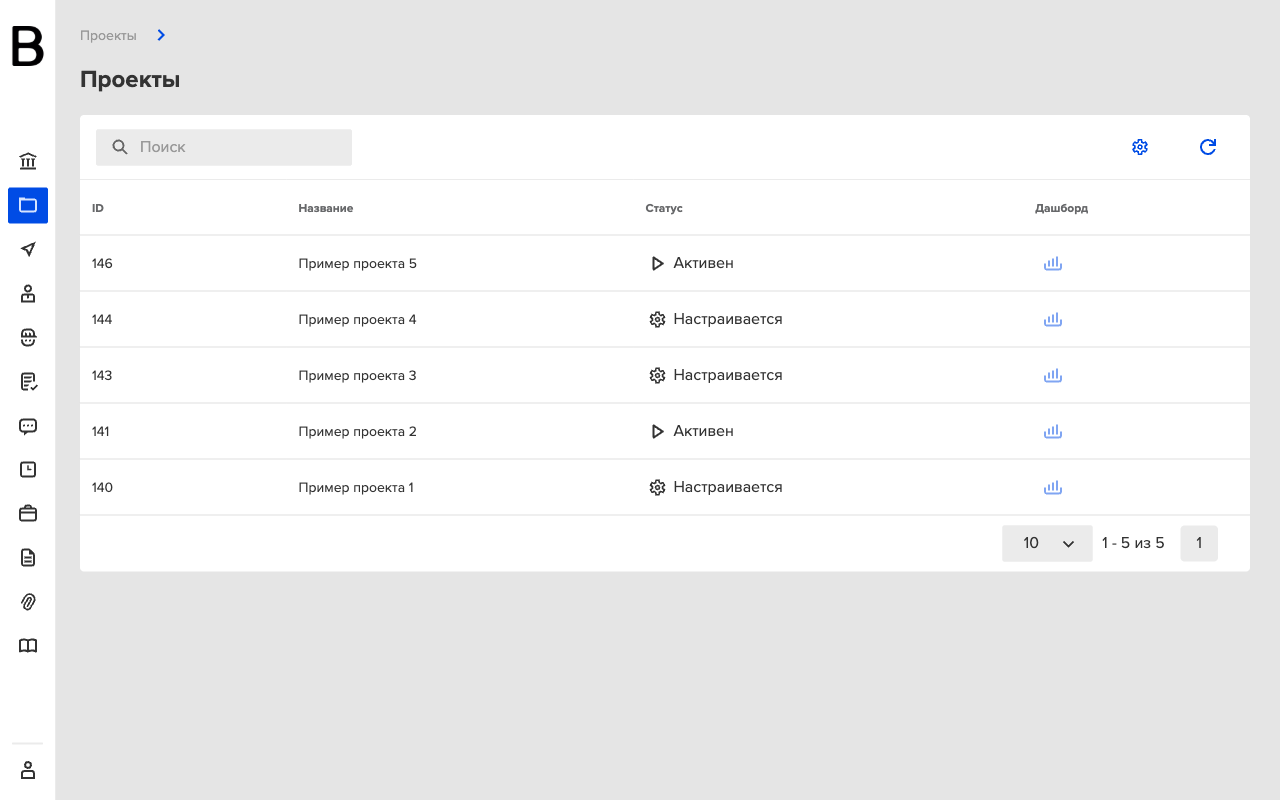
Task: Open the paperclip attachments sidebar icon
Action: coord(28,601)
